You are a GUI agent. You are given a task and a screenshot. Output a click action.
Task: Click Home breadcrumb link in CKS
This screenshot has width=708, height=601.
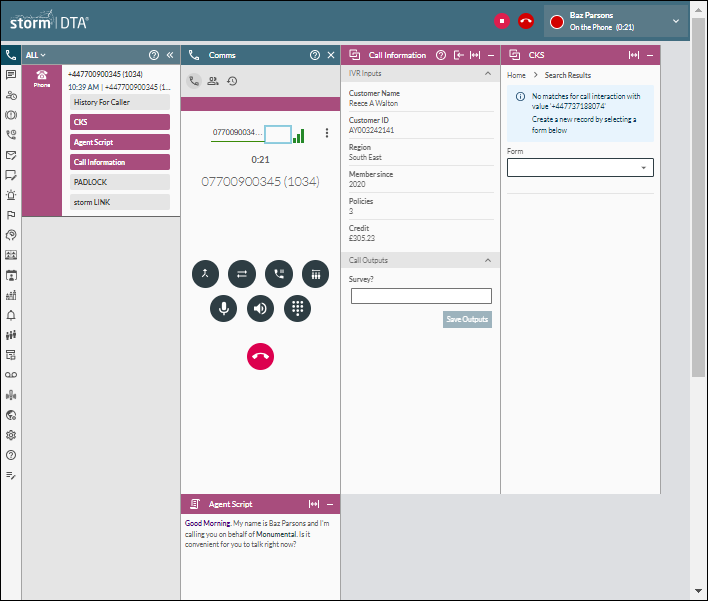[516, 75]
